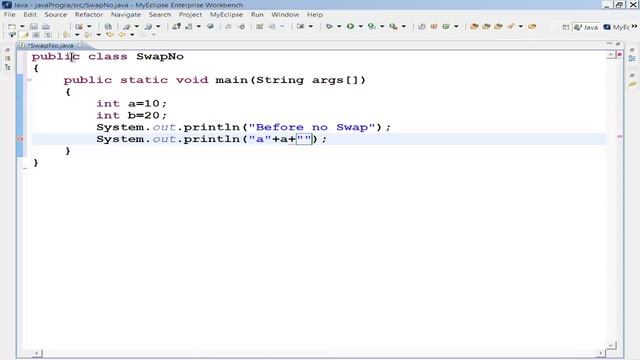
Task: Click the Previous Annotation toolbar icon
Action: [x=87, y=35]
